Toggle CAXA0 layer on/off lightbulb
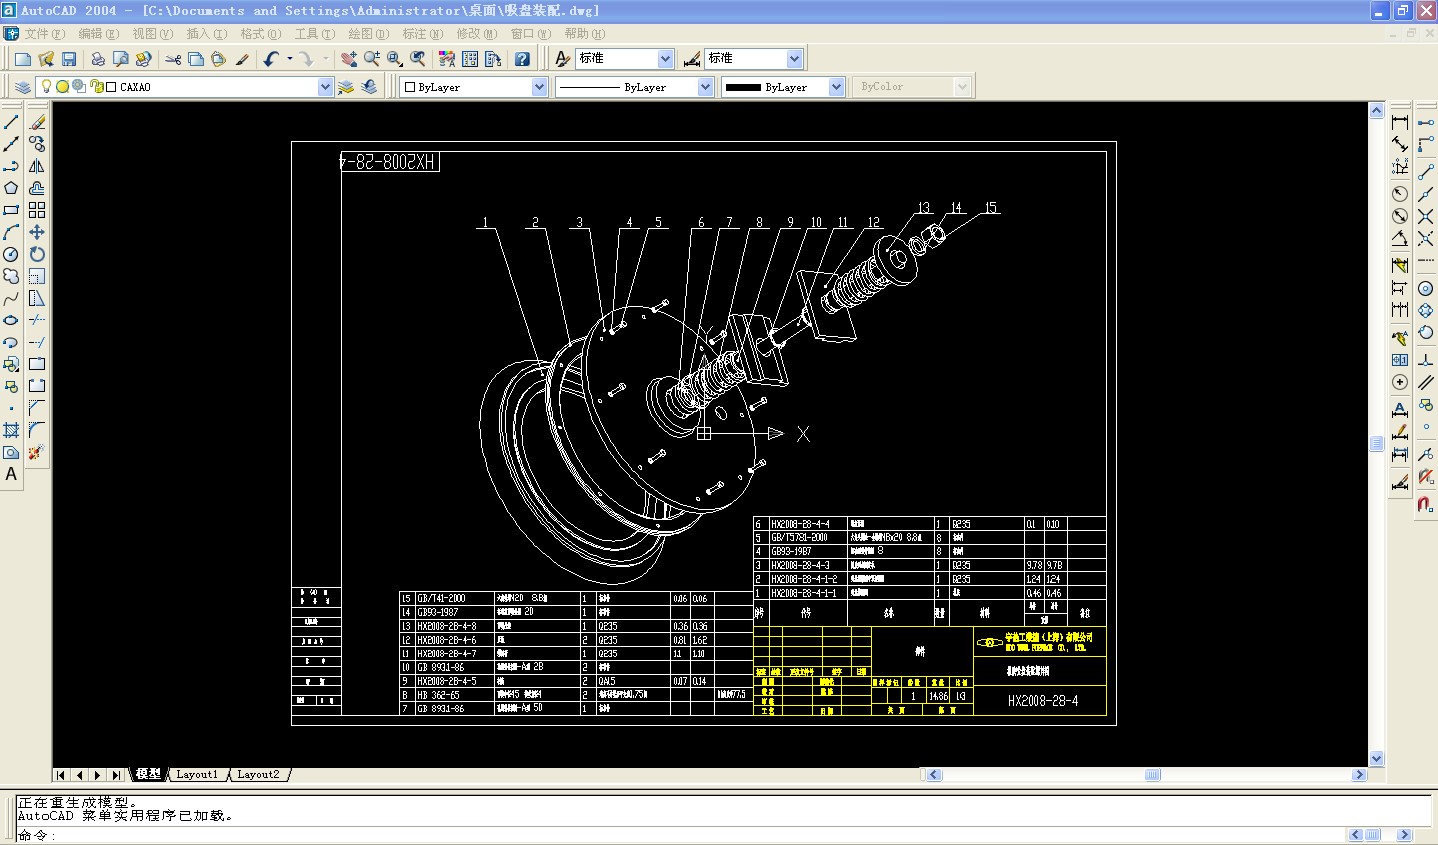The width and height of the screenshot is (1438, 845). click(x=46, y=87)
